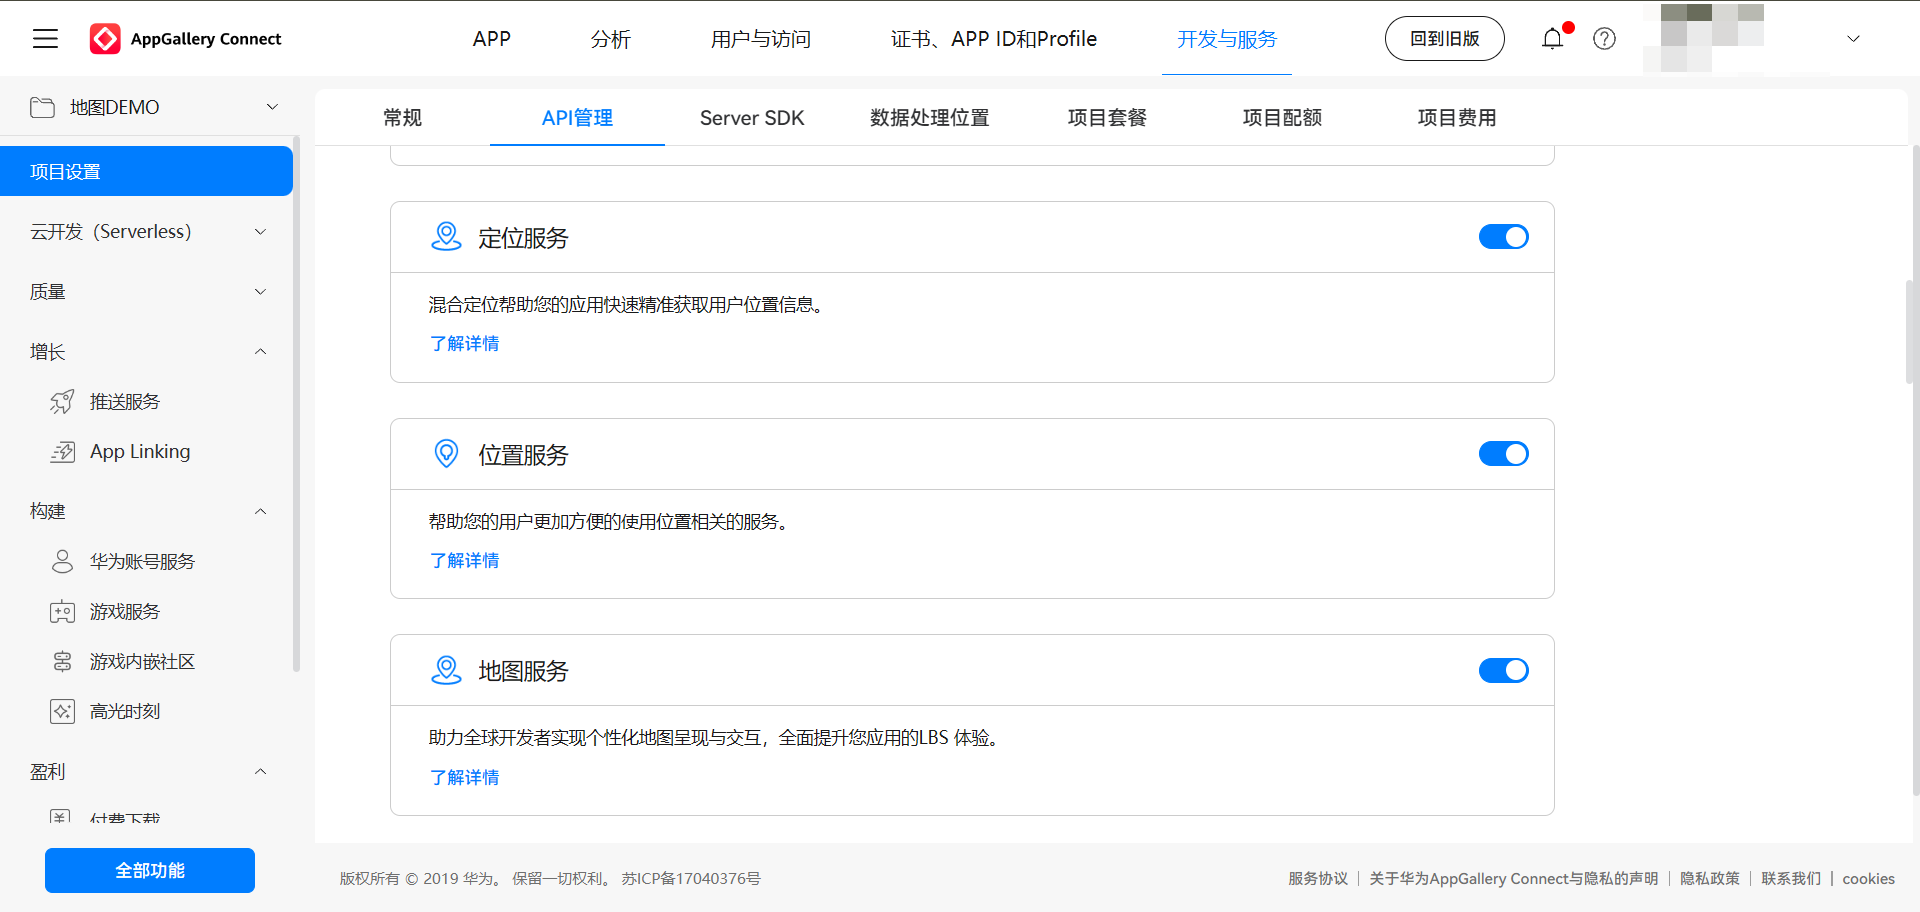Open the APP top menu
This screenshot has width=1920, height=912.
click(x=492, y=39)
